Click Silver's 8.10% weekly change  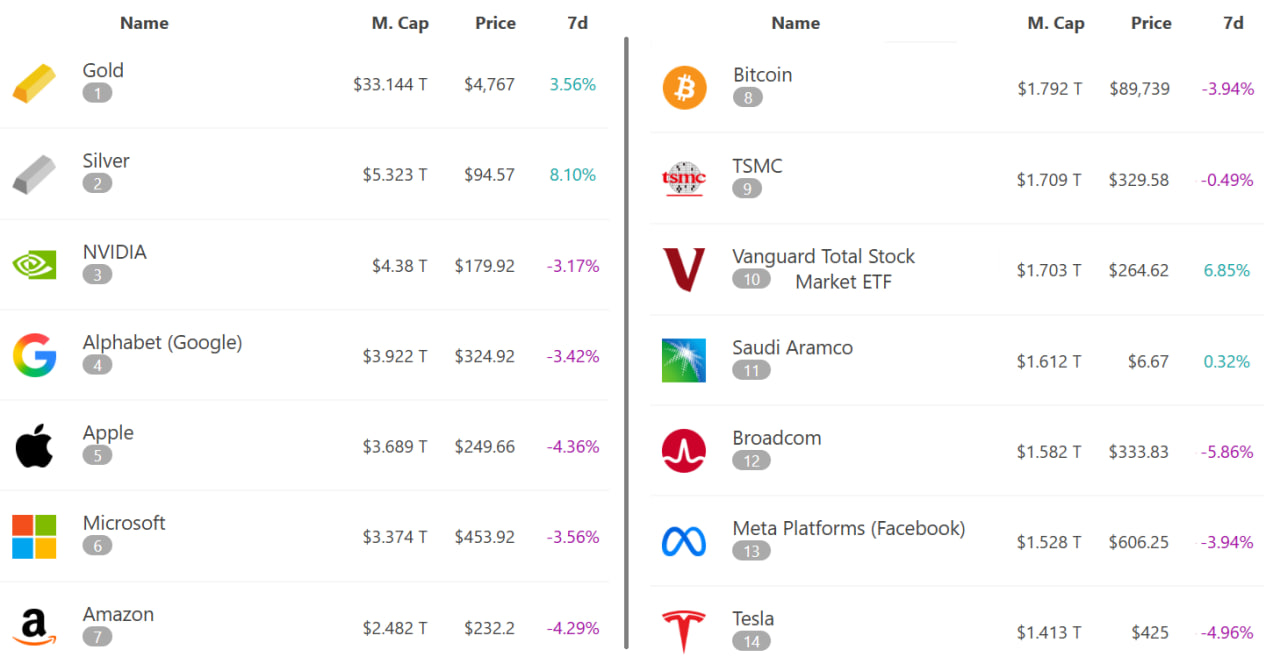(572, 175)
